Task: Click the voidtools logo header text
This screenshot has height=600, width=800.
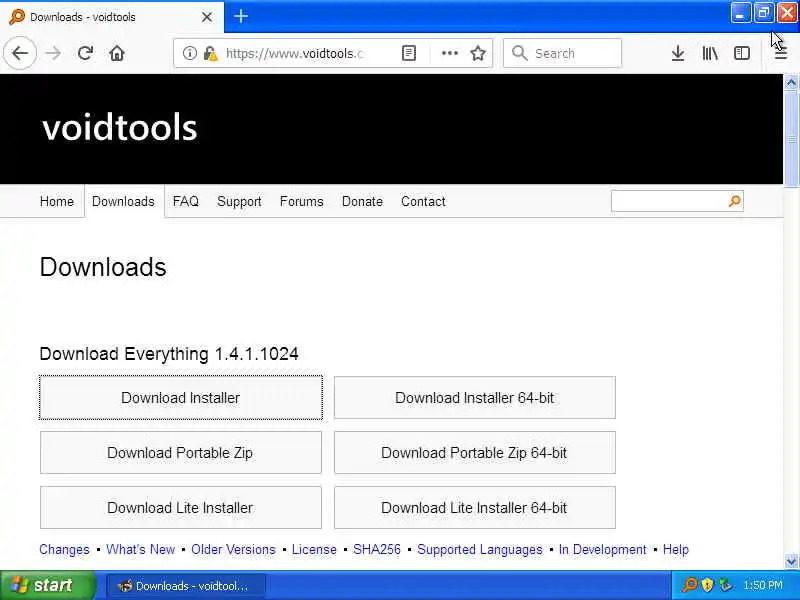Action: point(119,128)
